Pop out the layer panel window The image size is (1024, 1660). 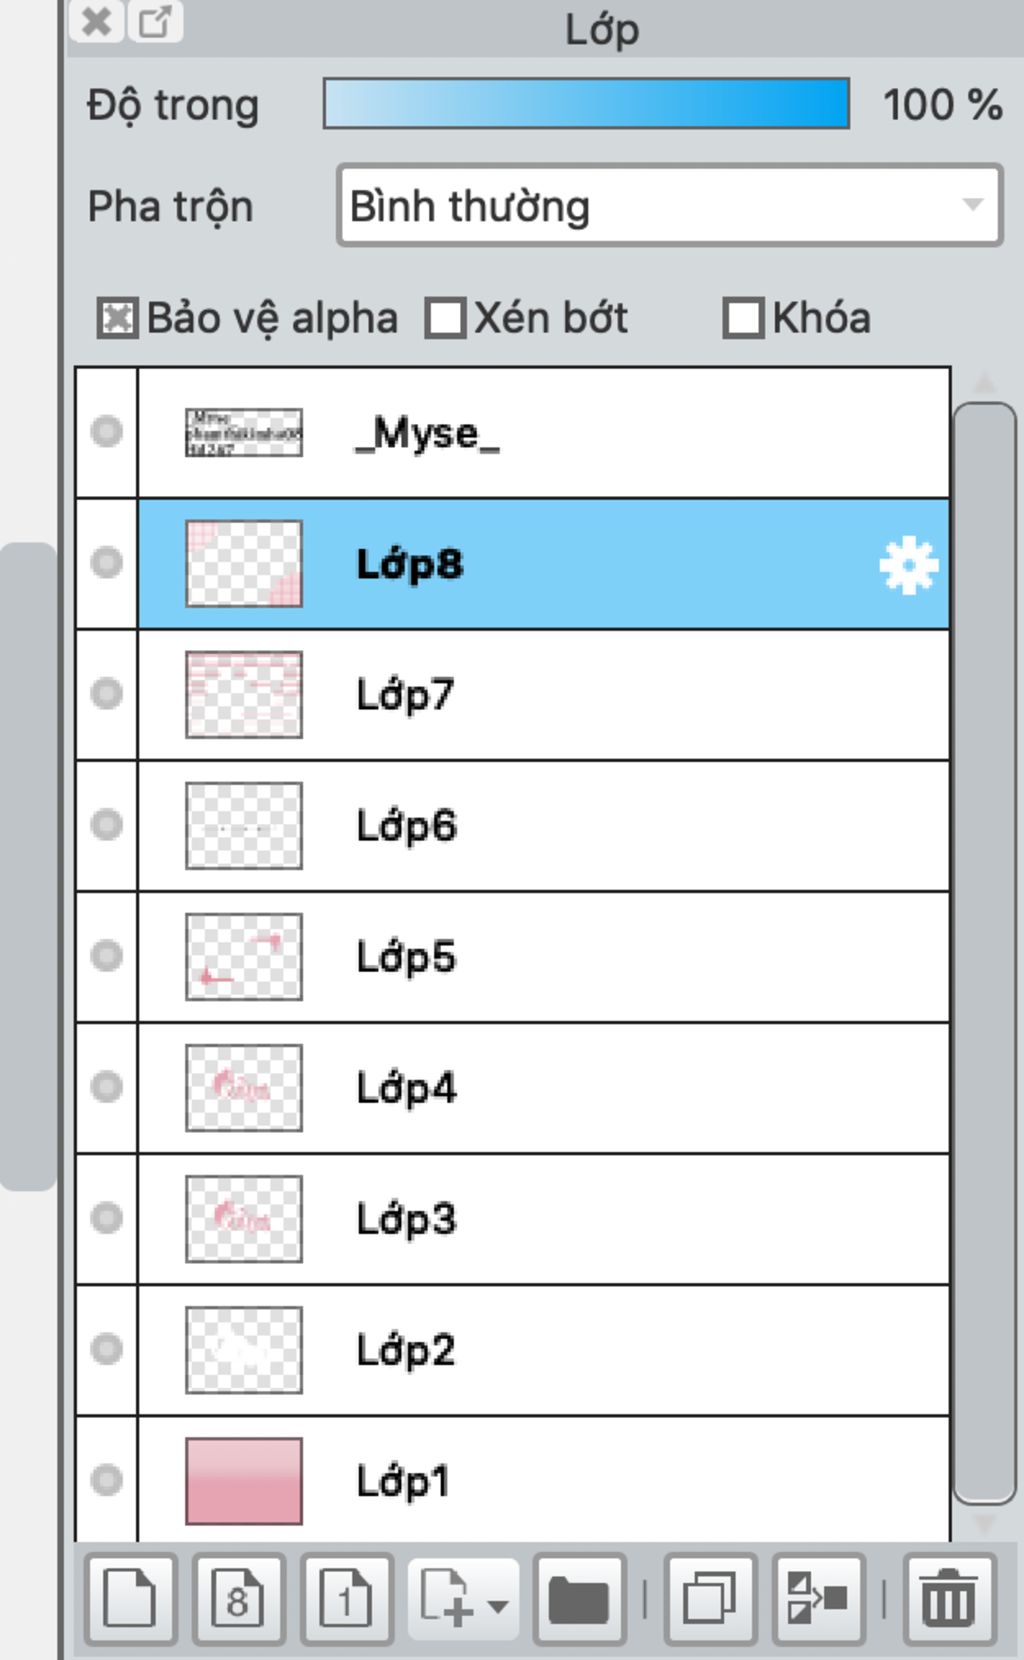tap(155, 21)
